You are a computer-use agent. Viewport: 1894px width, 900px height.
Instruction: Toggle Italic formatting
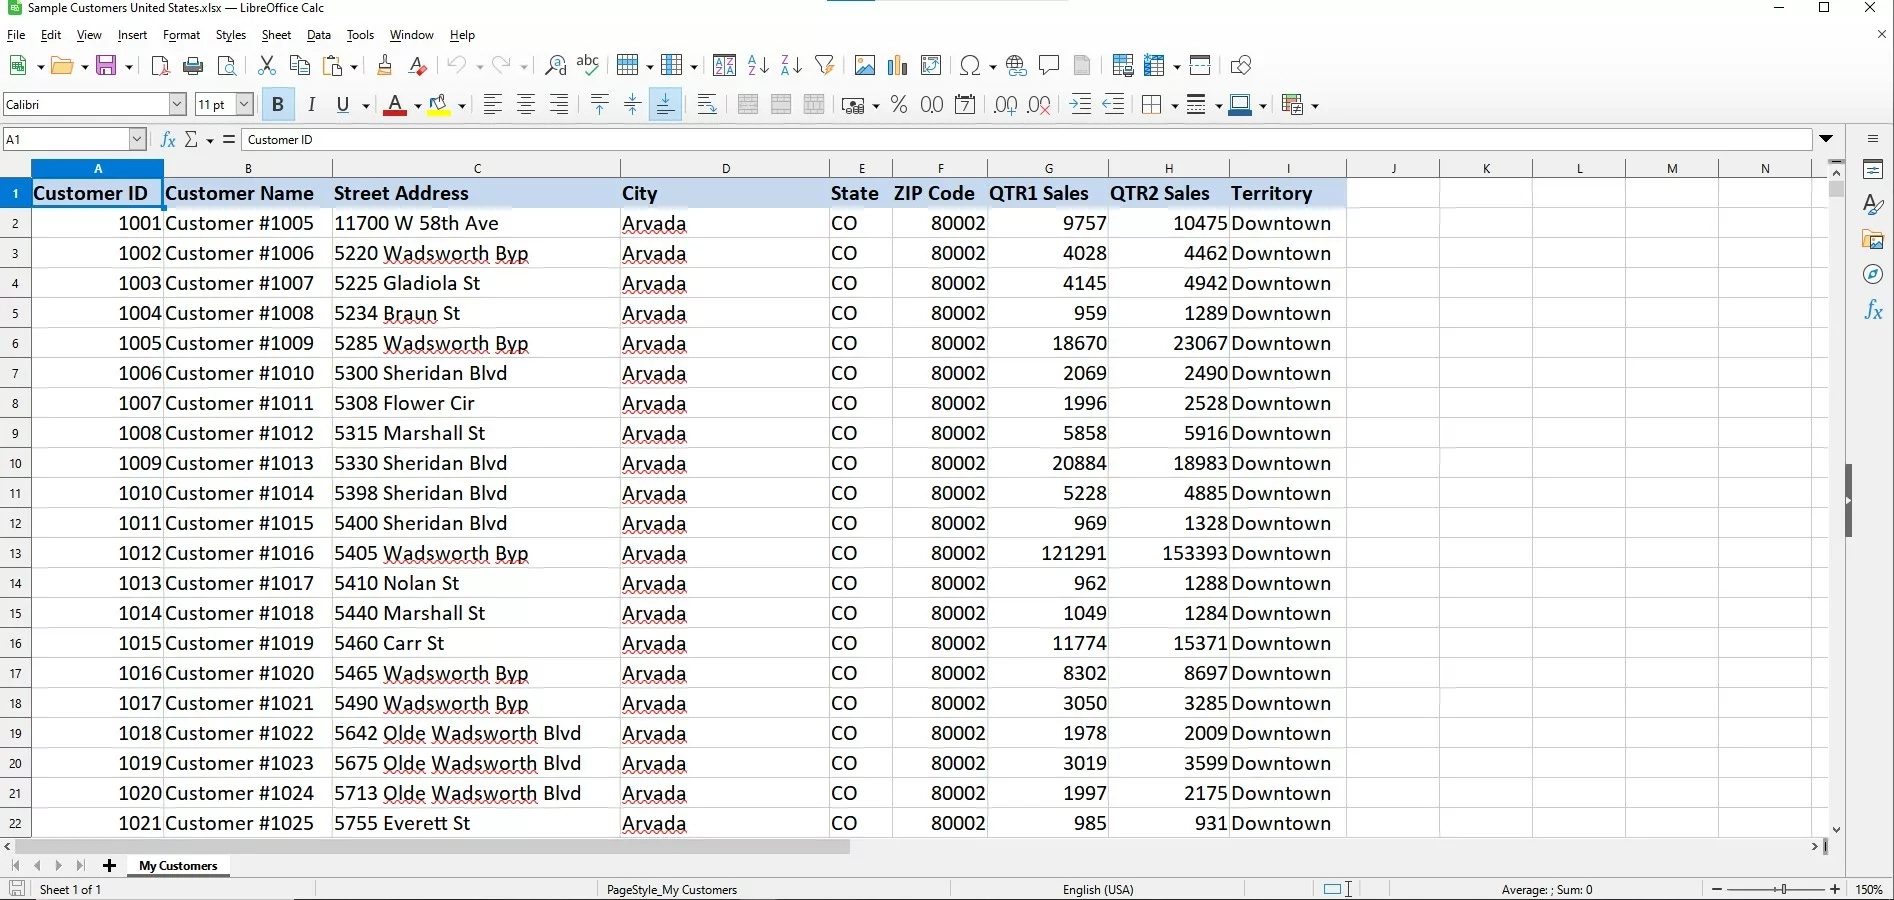312,105
